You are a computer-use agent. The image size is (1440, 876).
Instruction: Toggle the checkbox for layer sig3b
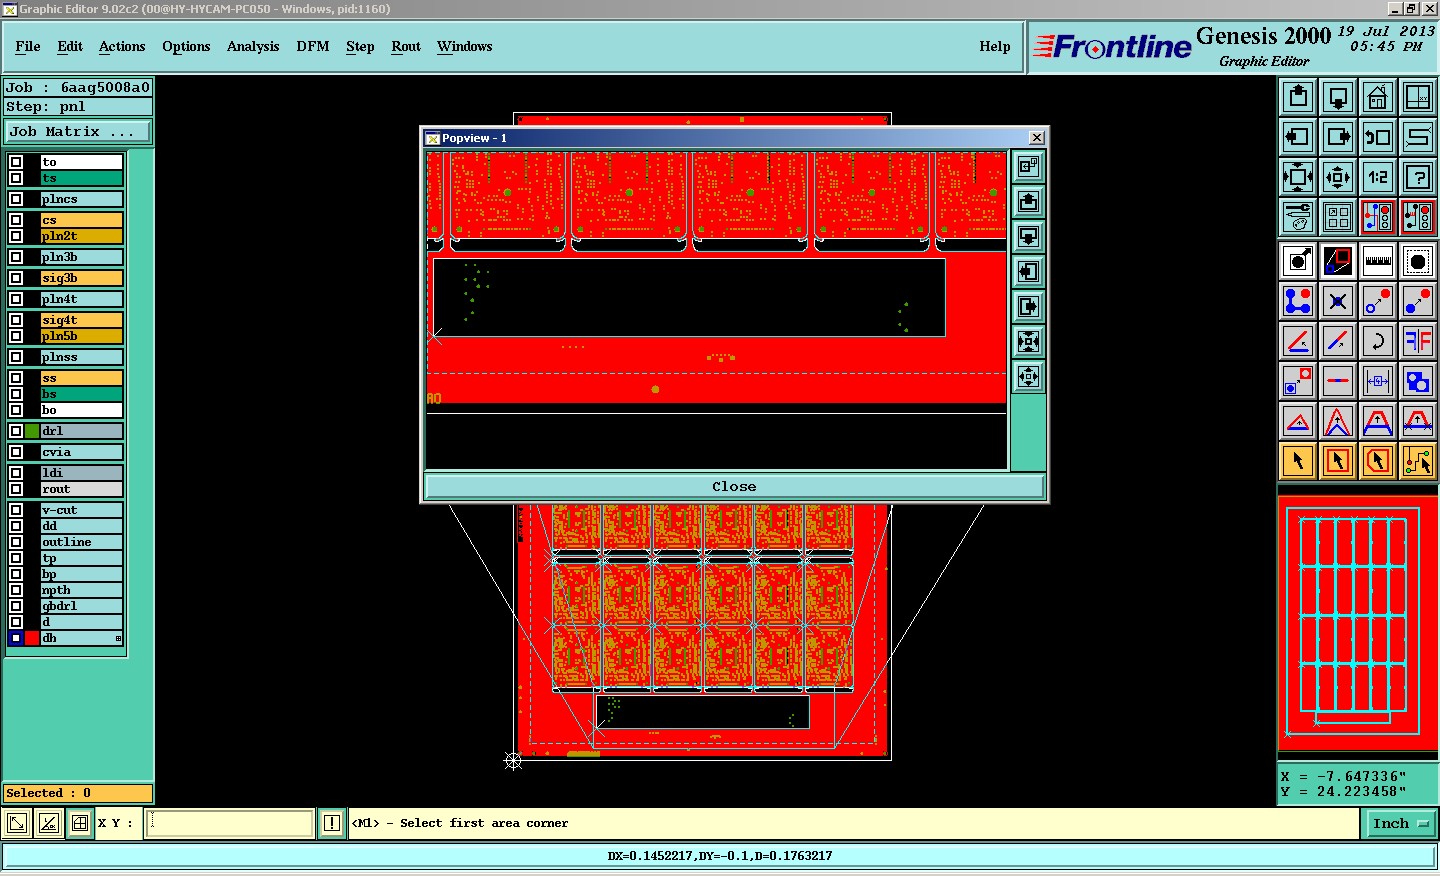coord(16,278)
